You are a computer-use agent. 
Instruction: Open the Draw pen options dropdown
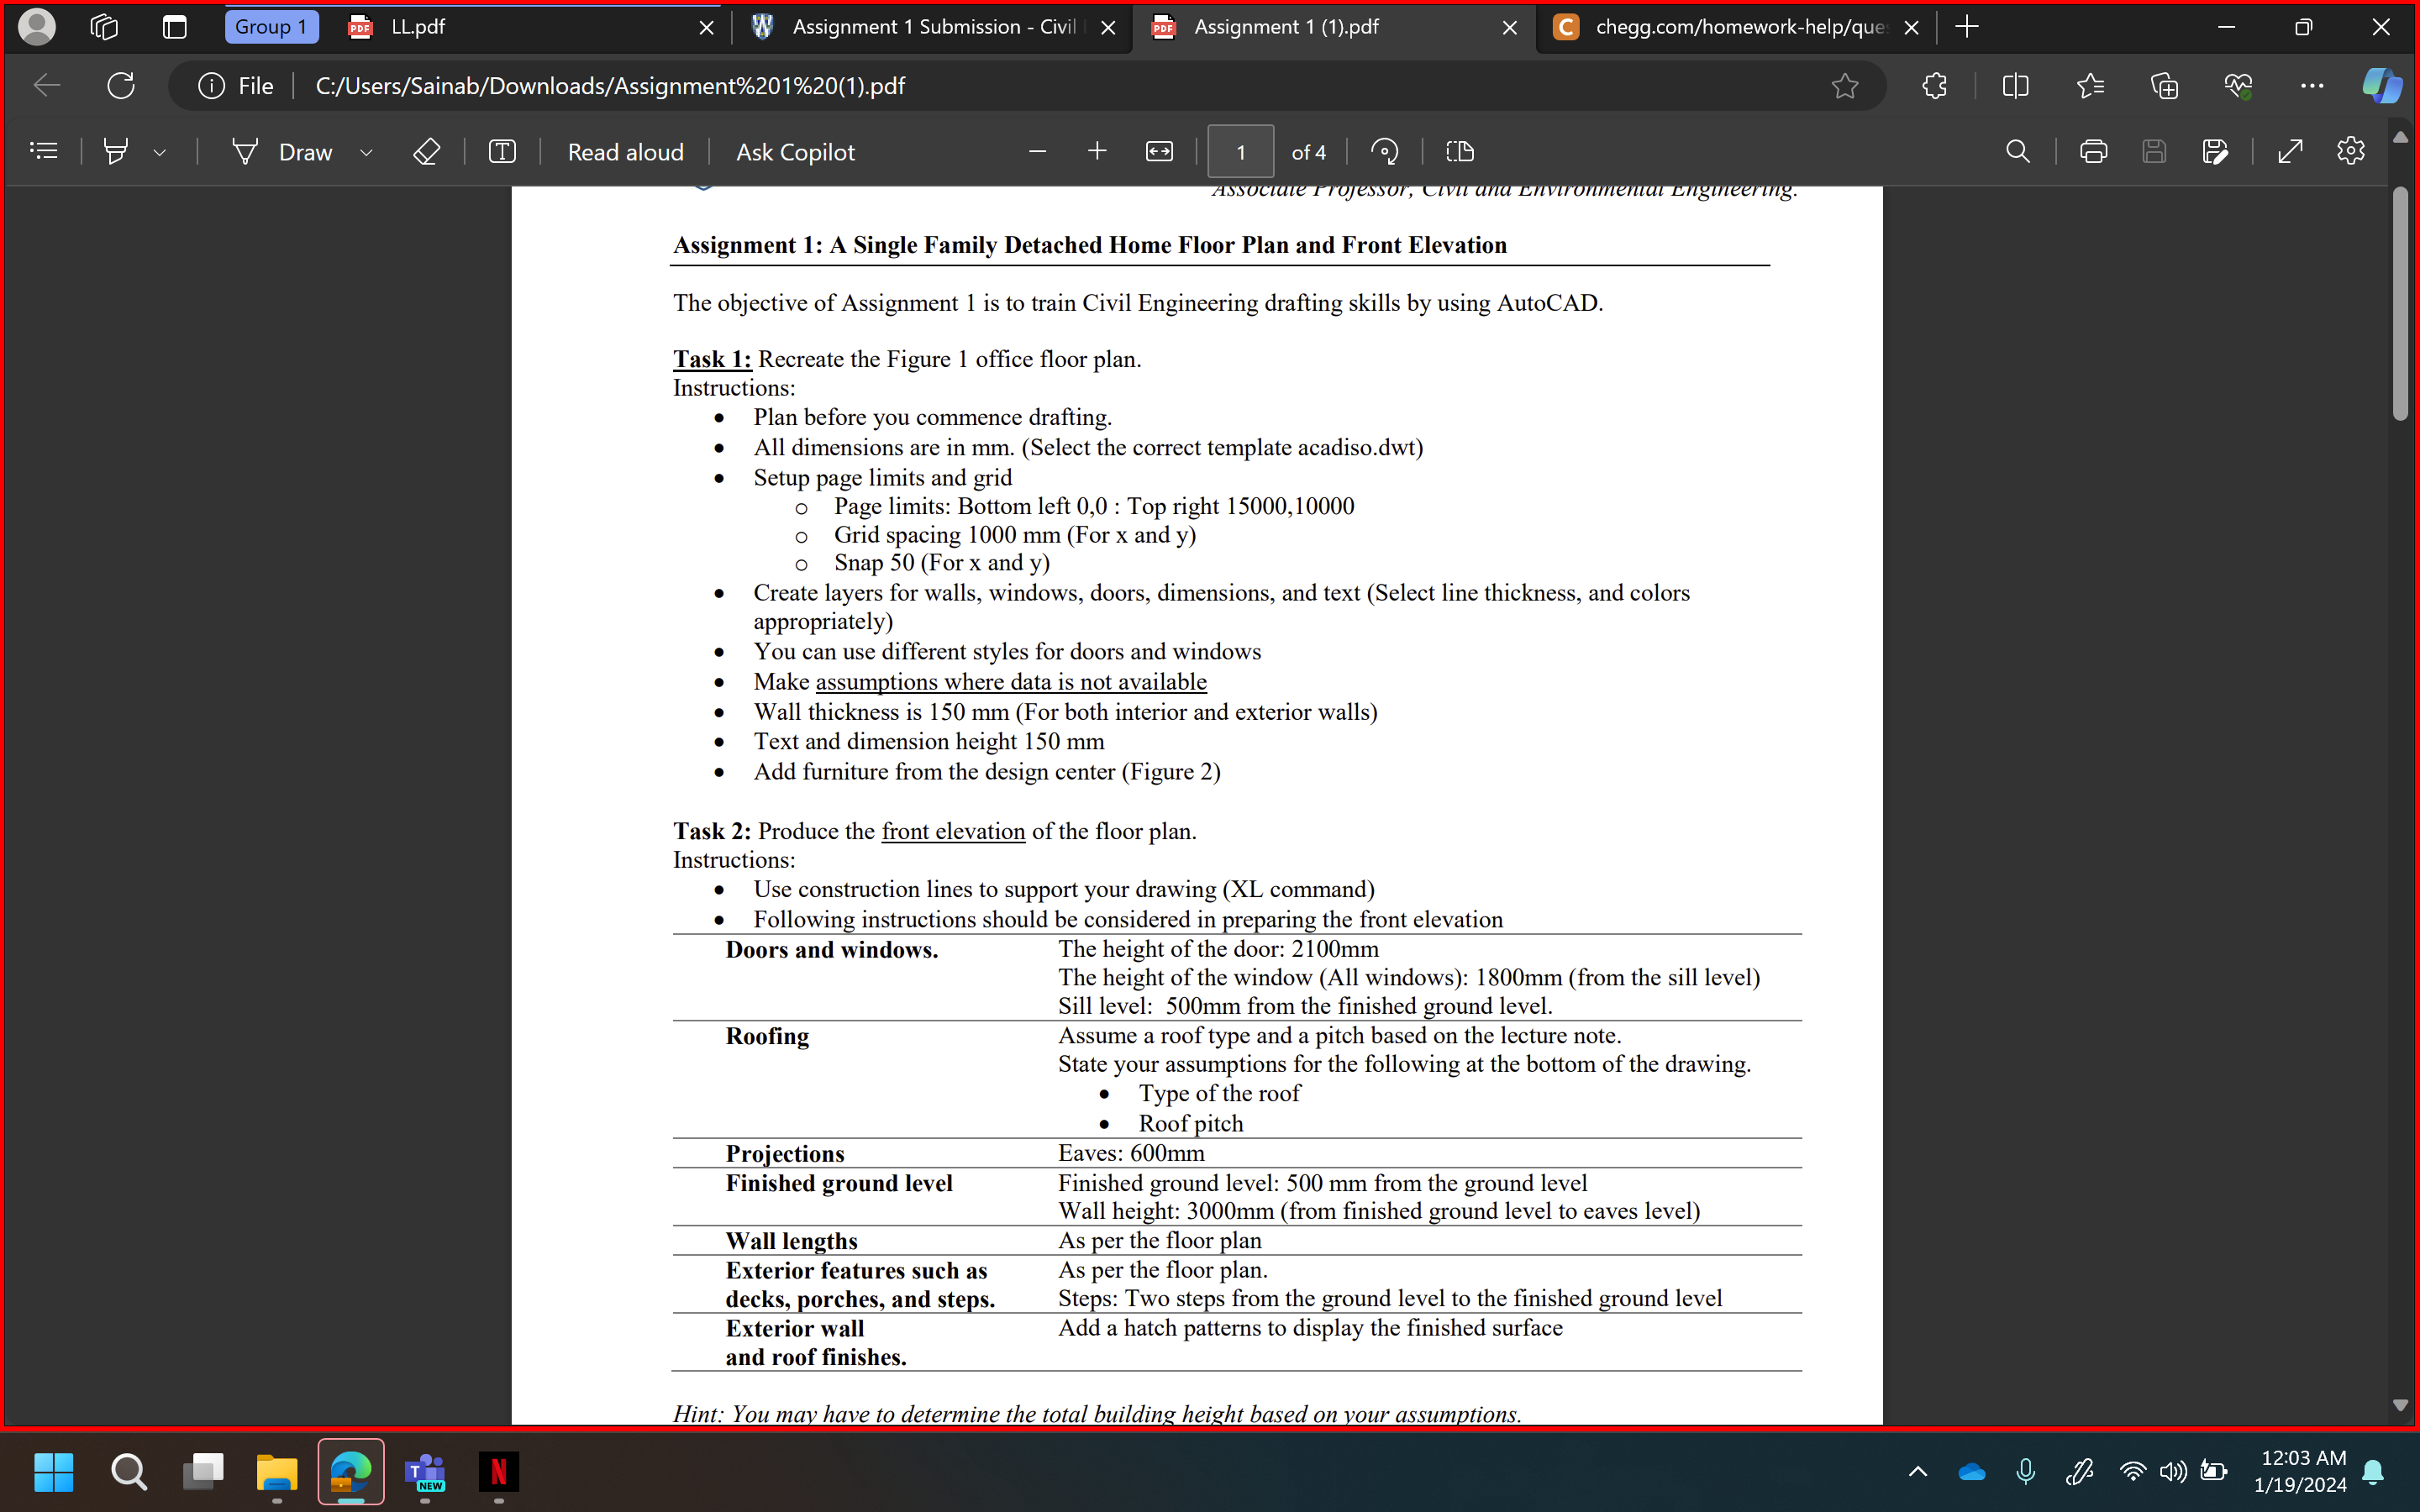pos(366,152)
